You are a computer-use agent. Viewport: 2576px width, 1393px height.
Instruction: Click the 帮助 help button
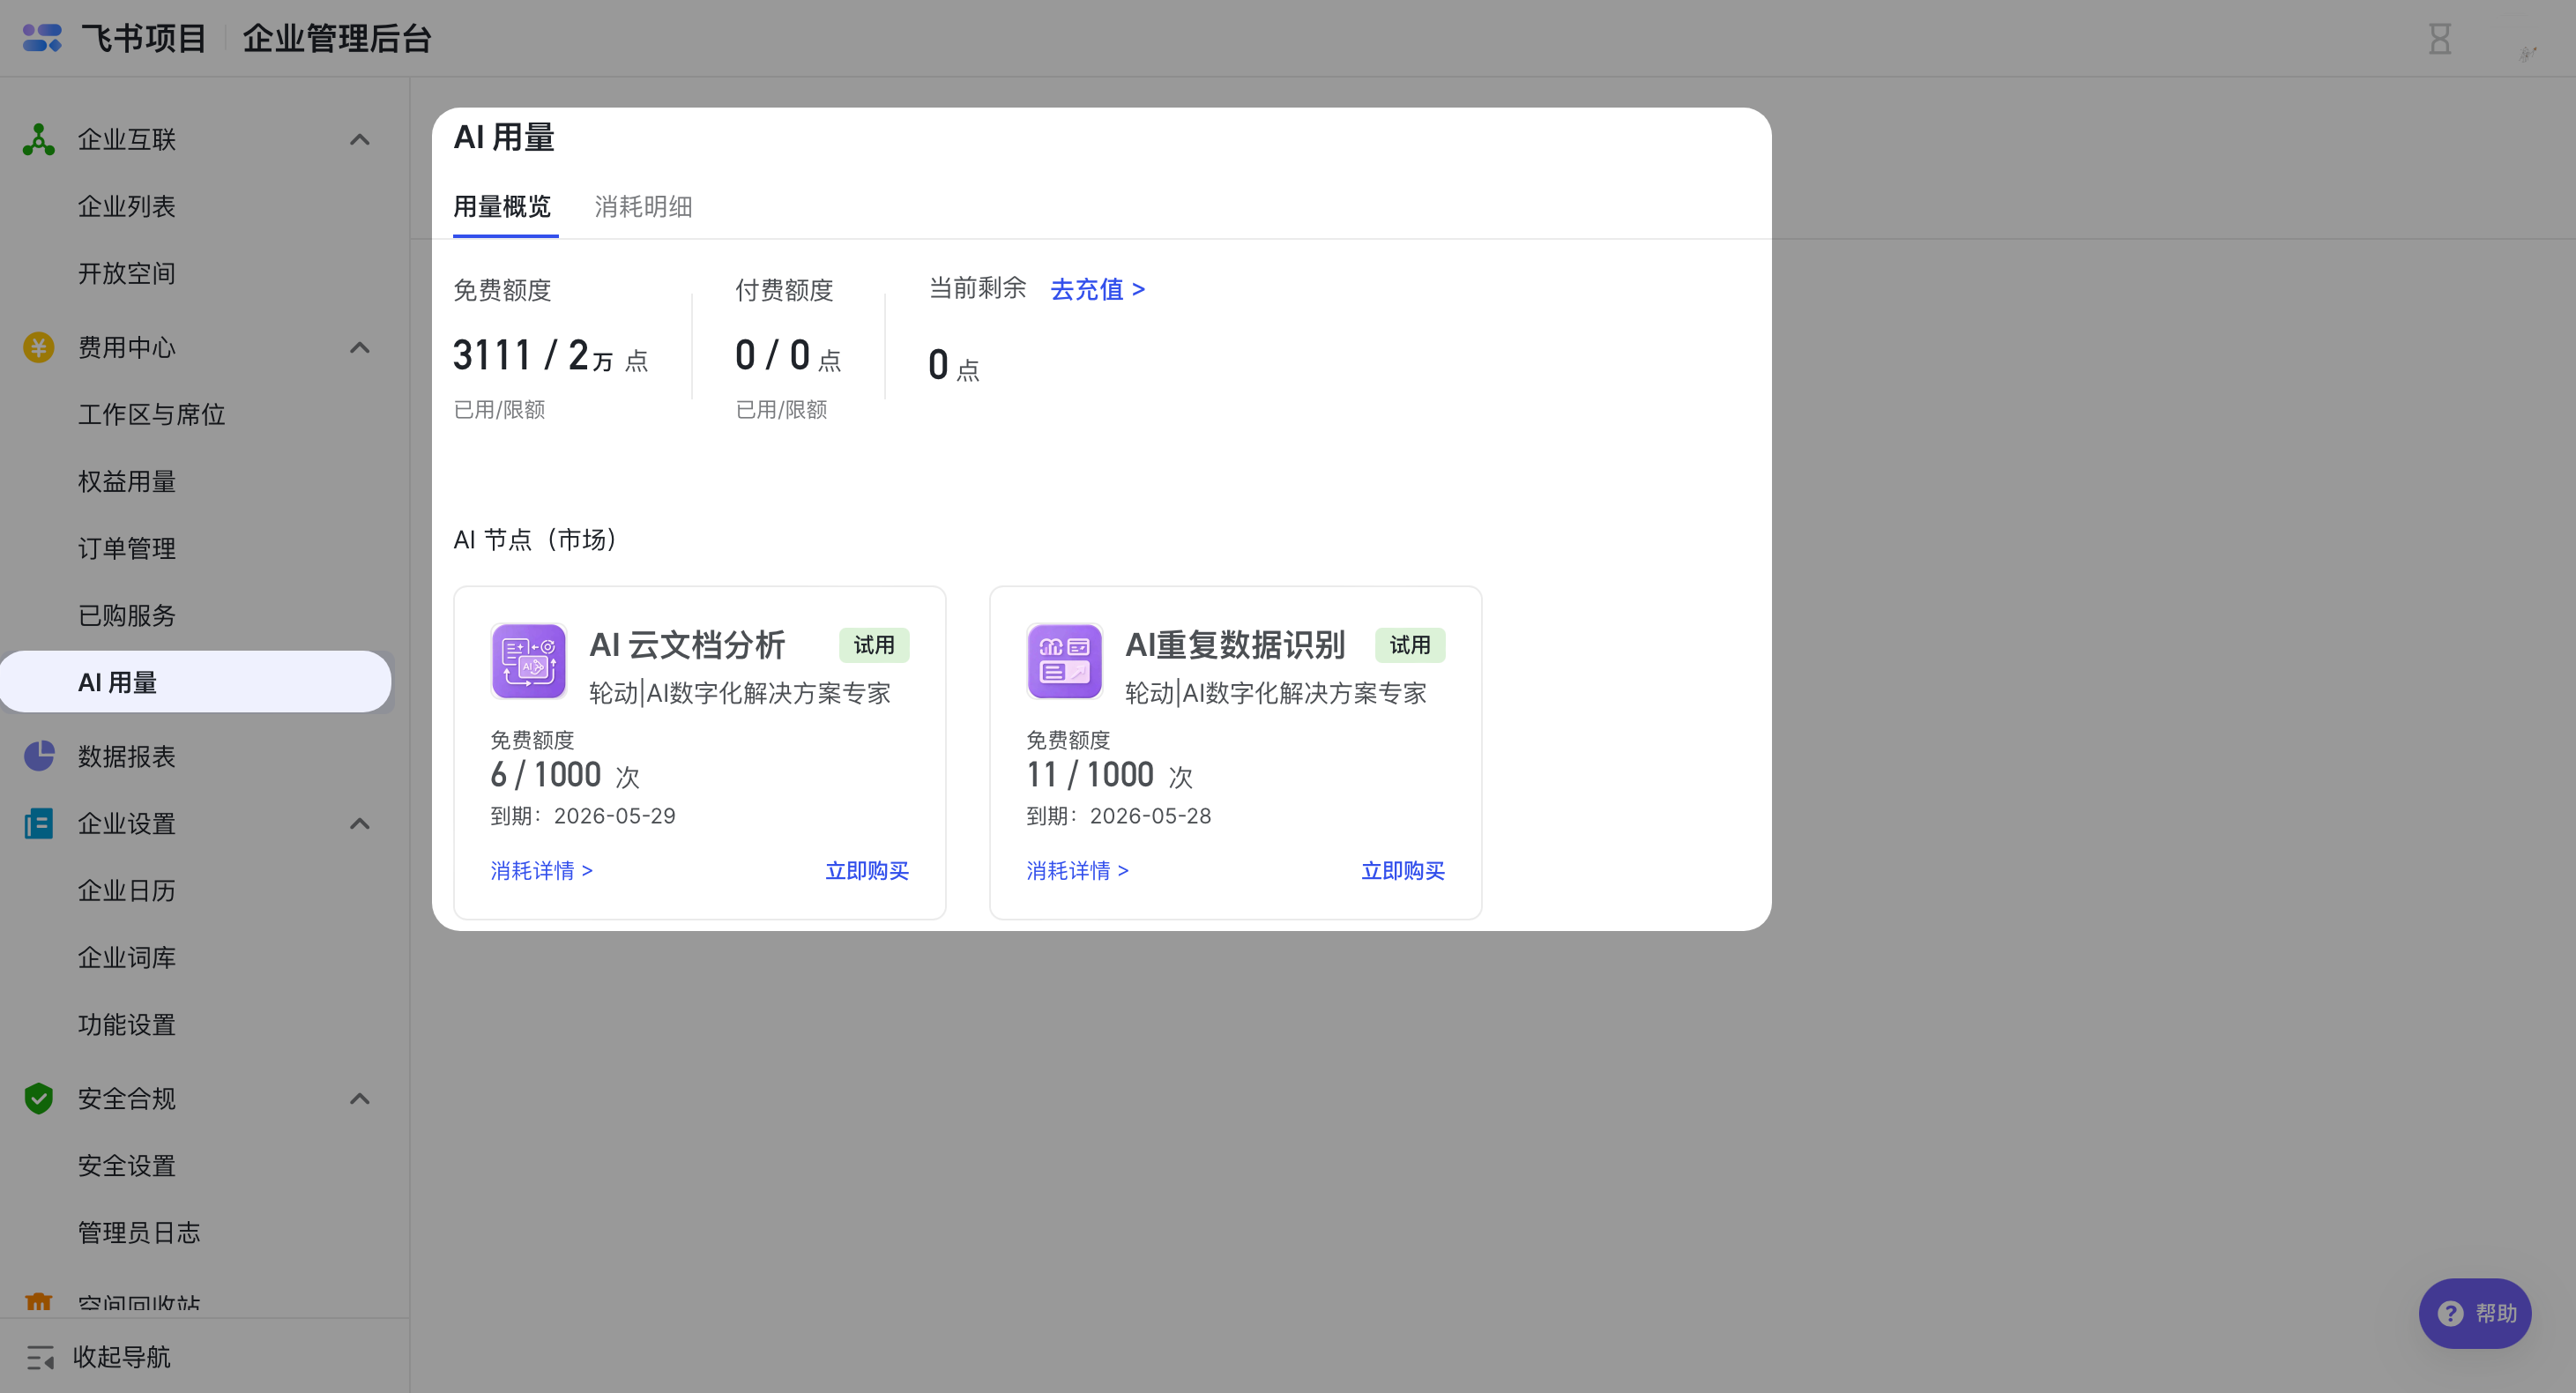2475,1313
